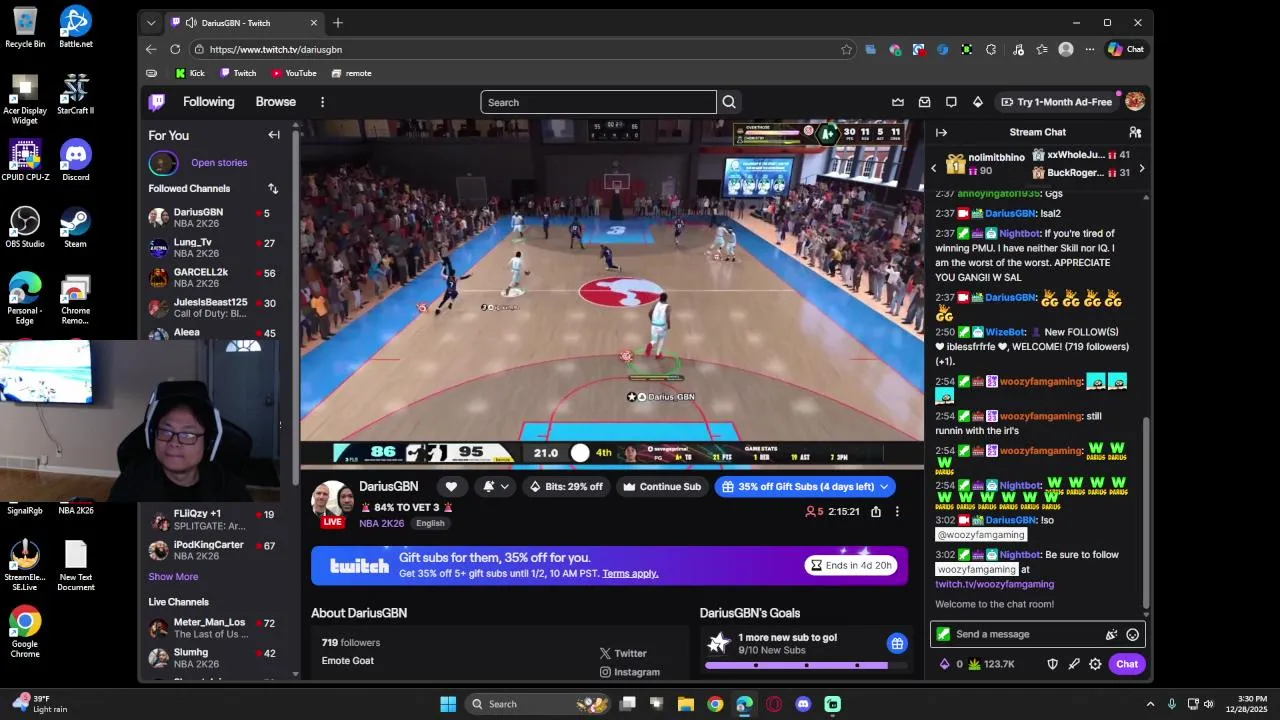Click Show More in followed channels

tap(173, 577)
